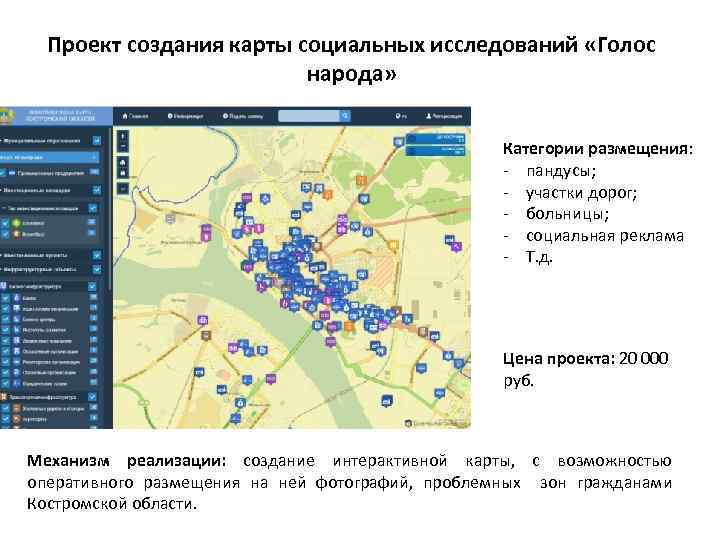The height and width of the screenshot is (540, 720).
Task: Open the list icon on the Банки row
Action: click(x=93, y=297)
